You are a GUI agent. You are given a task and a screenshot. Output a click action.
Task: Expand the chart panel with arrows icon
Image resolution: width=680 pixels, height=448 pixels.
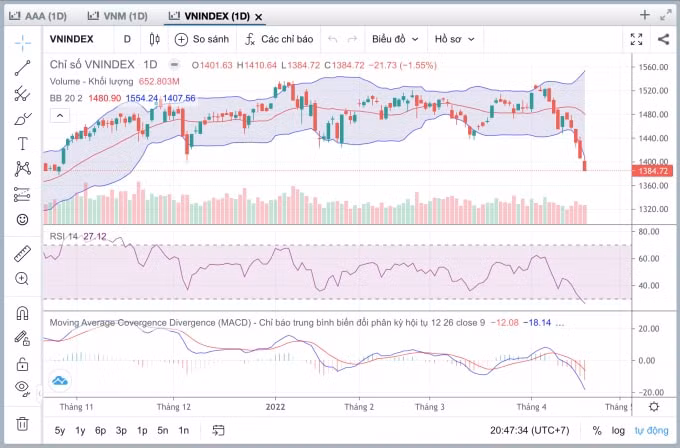[x=666, y=16]
